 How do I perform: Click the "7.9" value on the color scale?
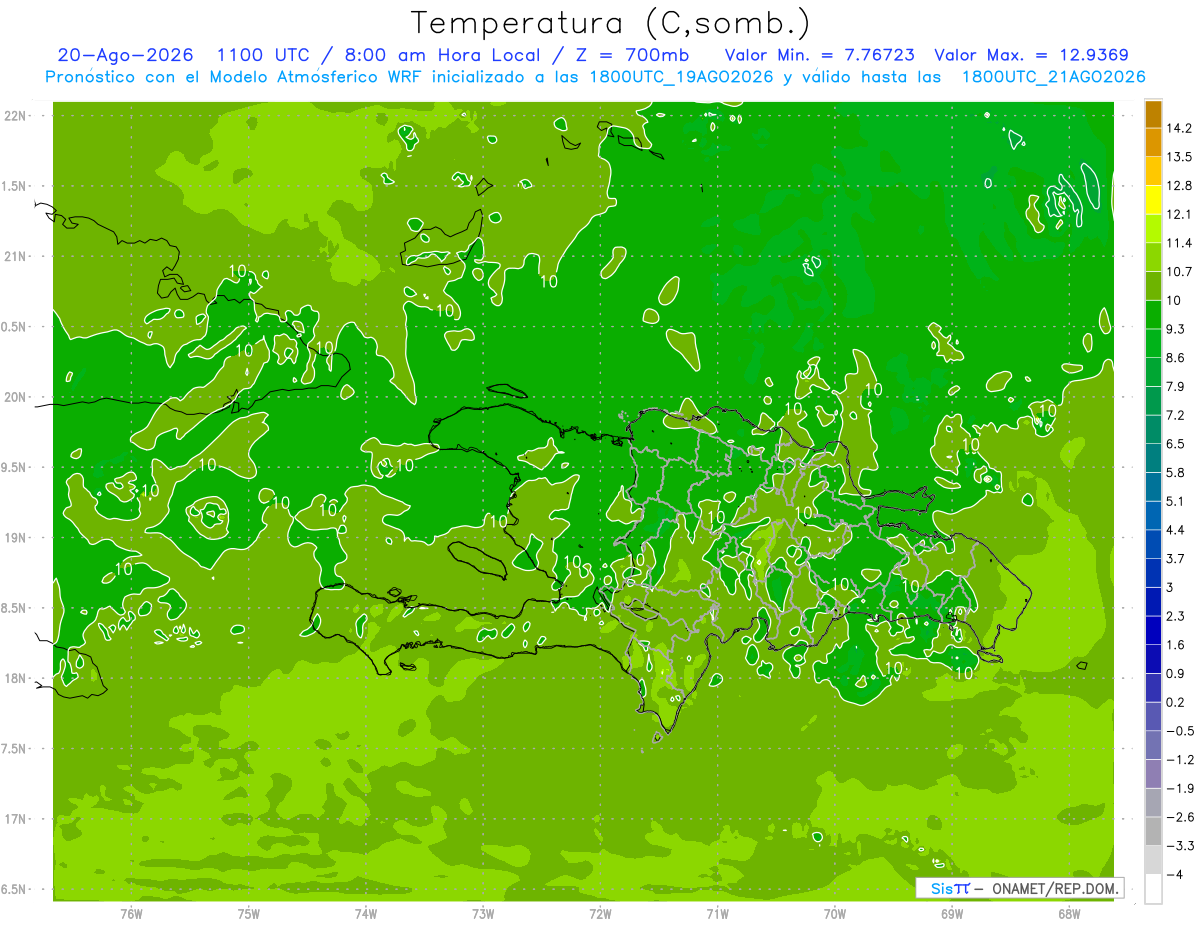click(x=1175, y=386)
